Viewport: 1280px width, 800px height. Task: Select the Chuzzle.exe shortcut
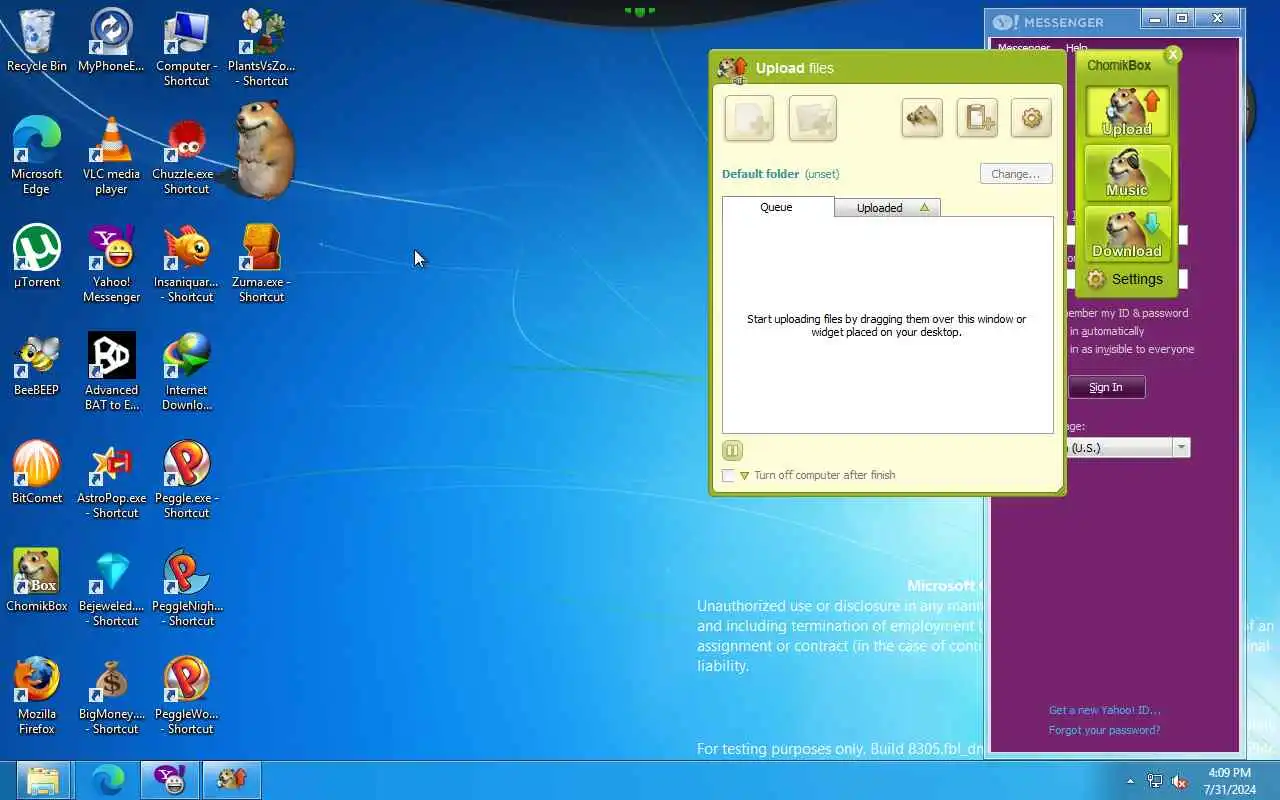click(x=186, y=156)
